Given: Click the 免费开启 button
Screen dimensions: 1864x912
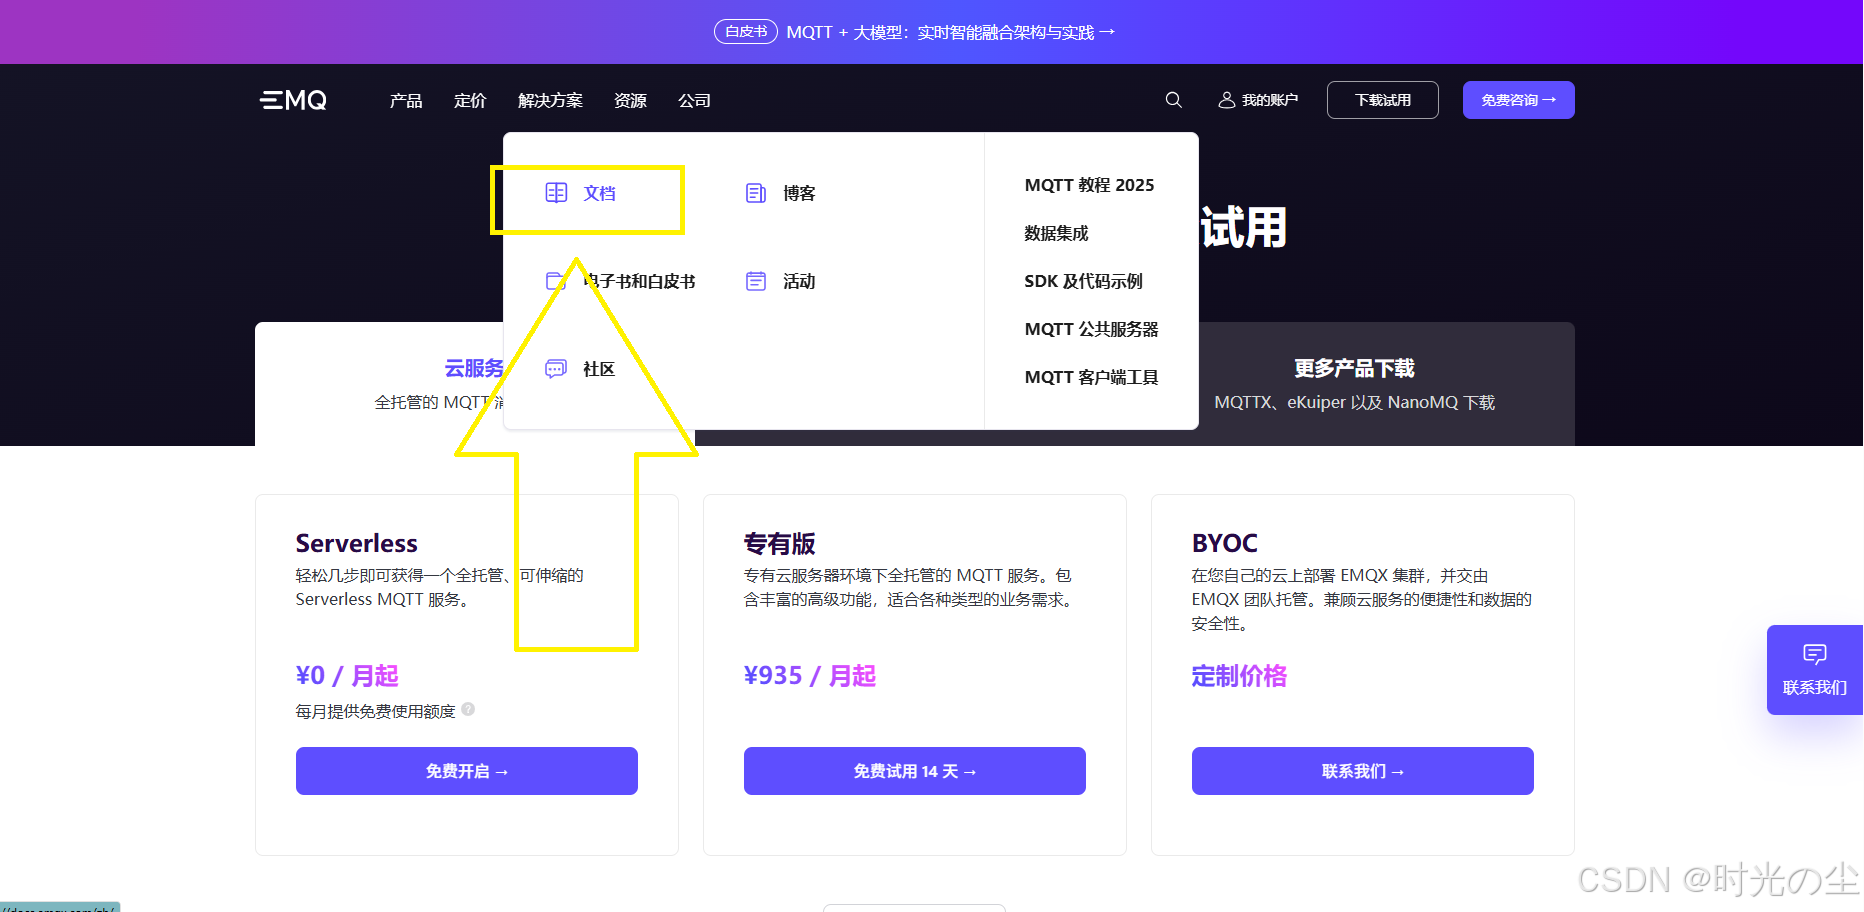Looking at the screenshot, I should pos(467,771).
